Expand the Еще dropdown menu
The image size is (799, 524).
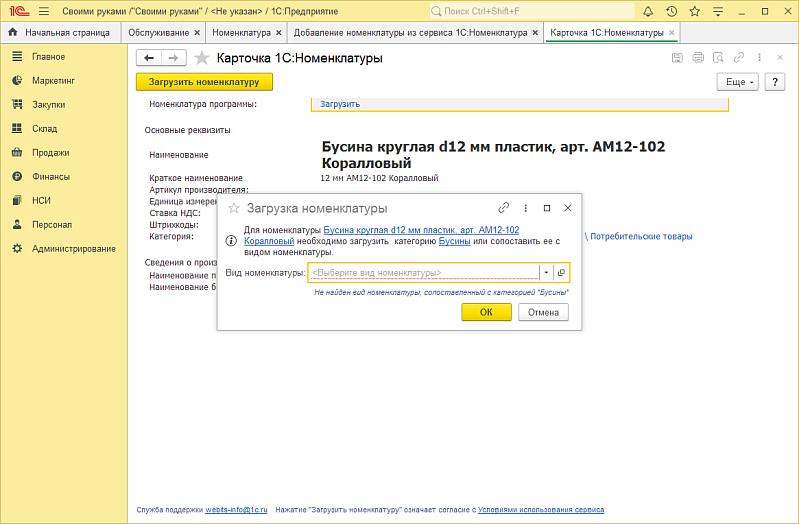739,82
